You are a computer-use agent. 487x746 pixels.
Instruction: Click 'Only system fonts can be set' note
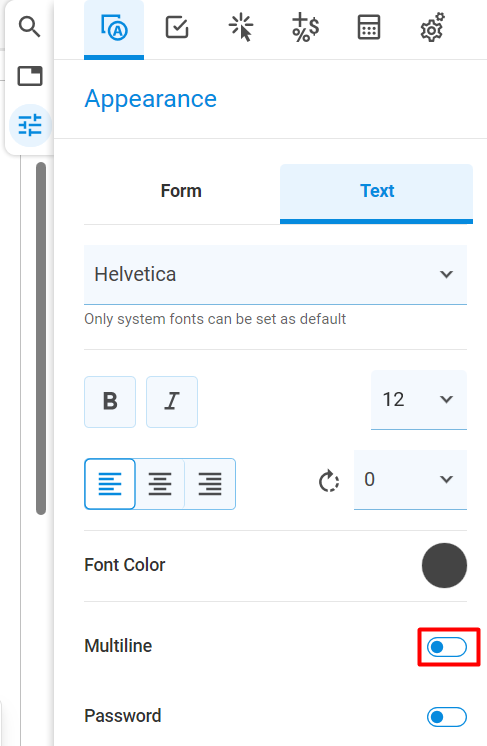(215, 319)
